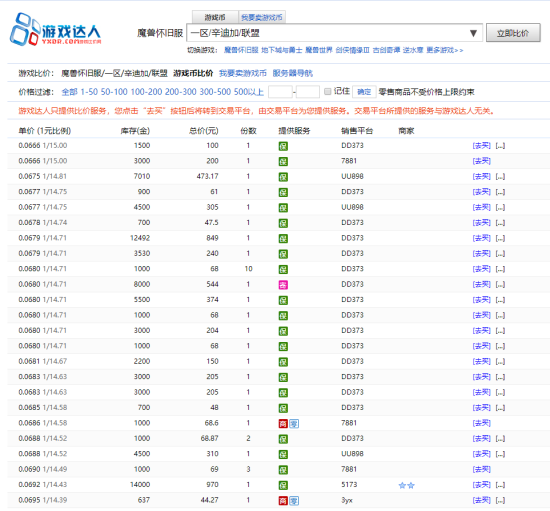Click the 保 icon in the 240 total row

tap(283, 254)
